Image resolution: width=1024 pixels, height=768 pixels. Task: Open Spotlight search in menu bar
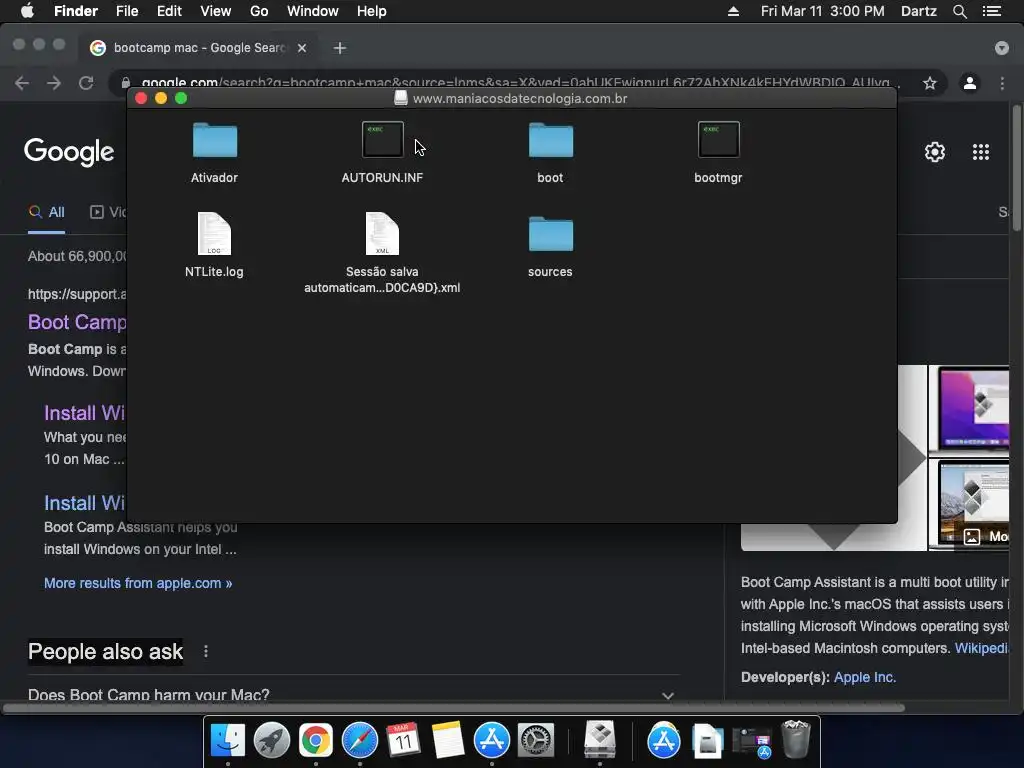tap(959, 11)
